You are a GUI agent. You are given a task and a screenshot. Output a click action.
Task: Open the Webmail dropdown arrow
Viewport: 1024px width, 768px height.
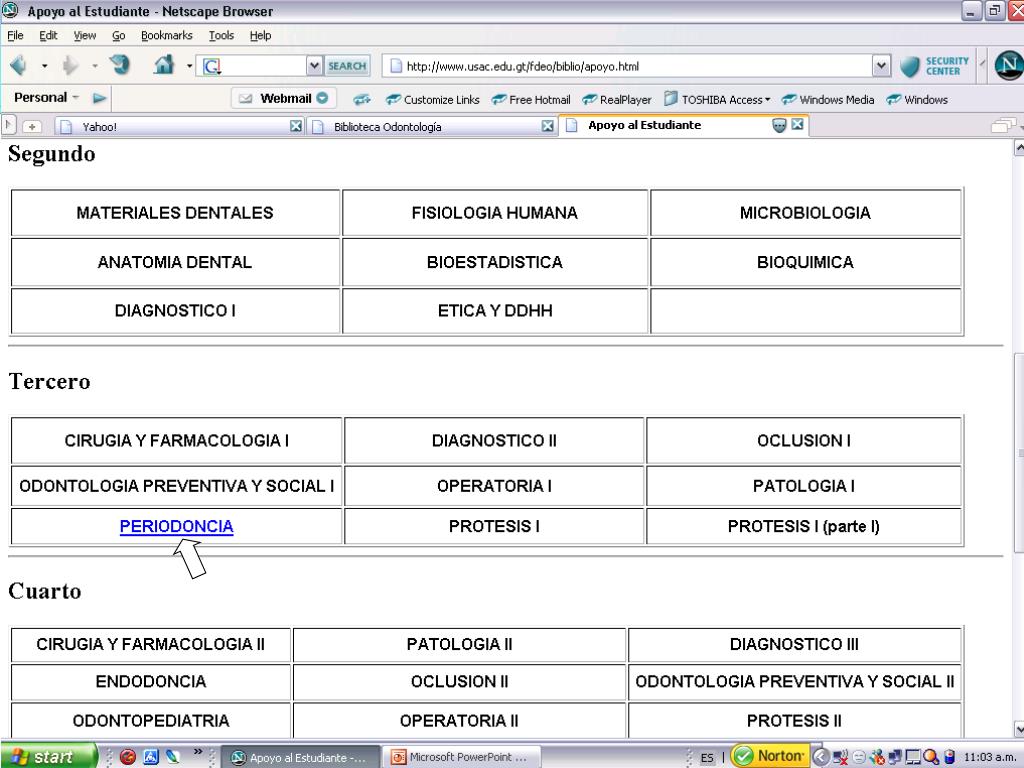[x=322, y=98]
